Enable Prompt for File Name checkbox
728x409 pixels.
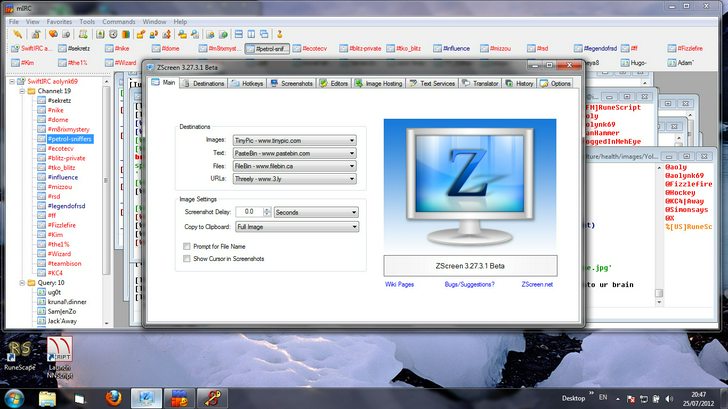point(187,247)
